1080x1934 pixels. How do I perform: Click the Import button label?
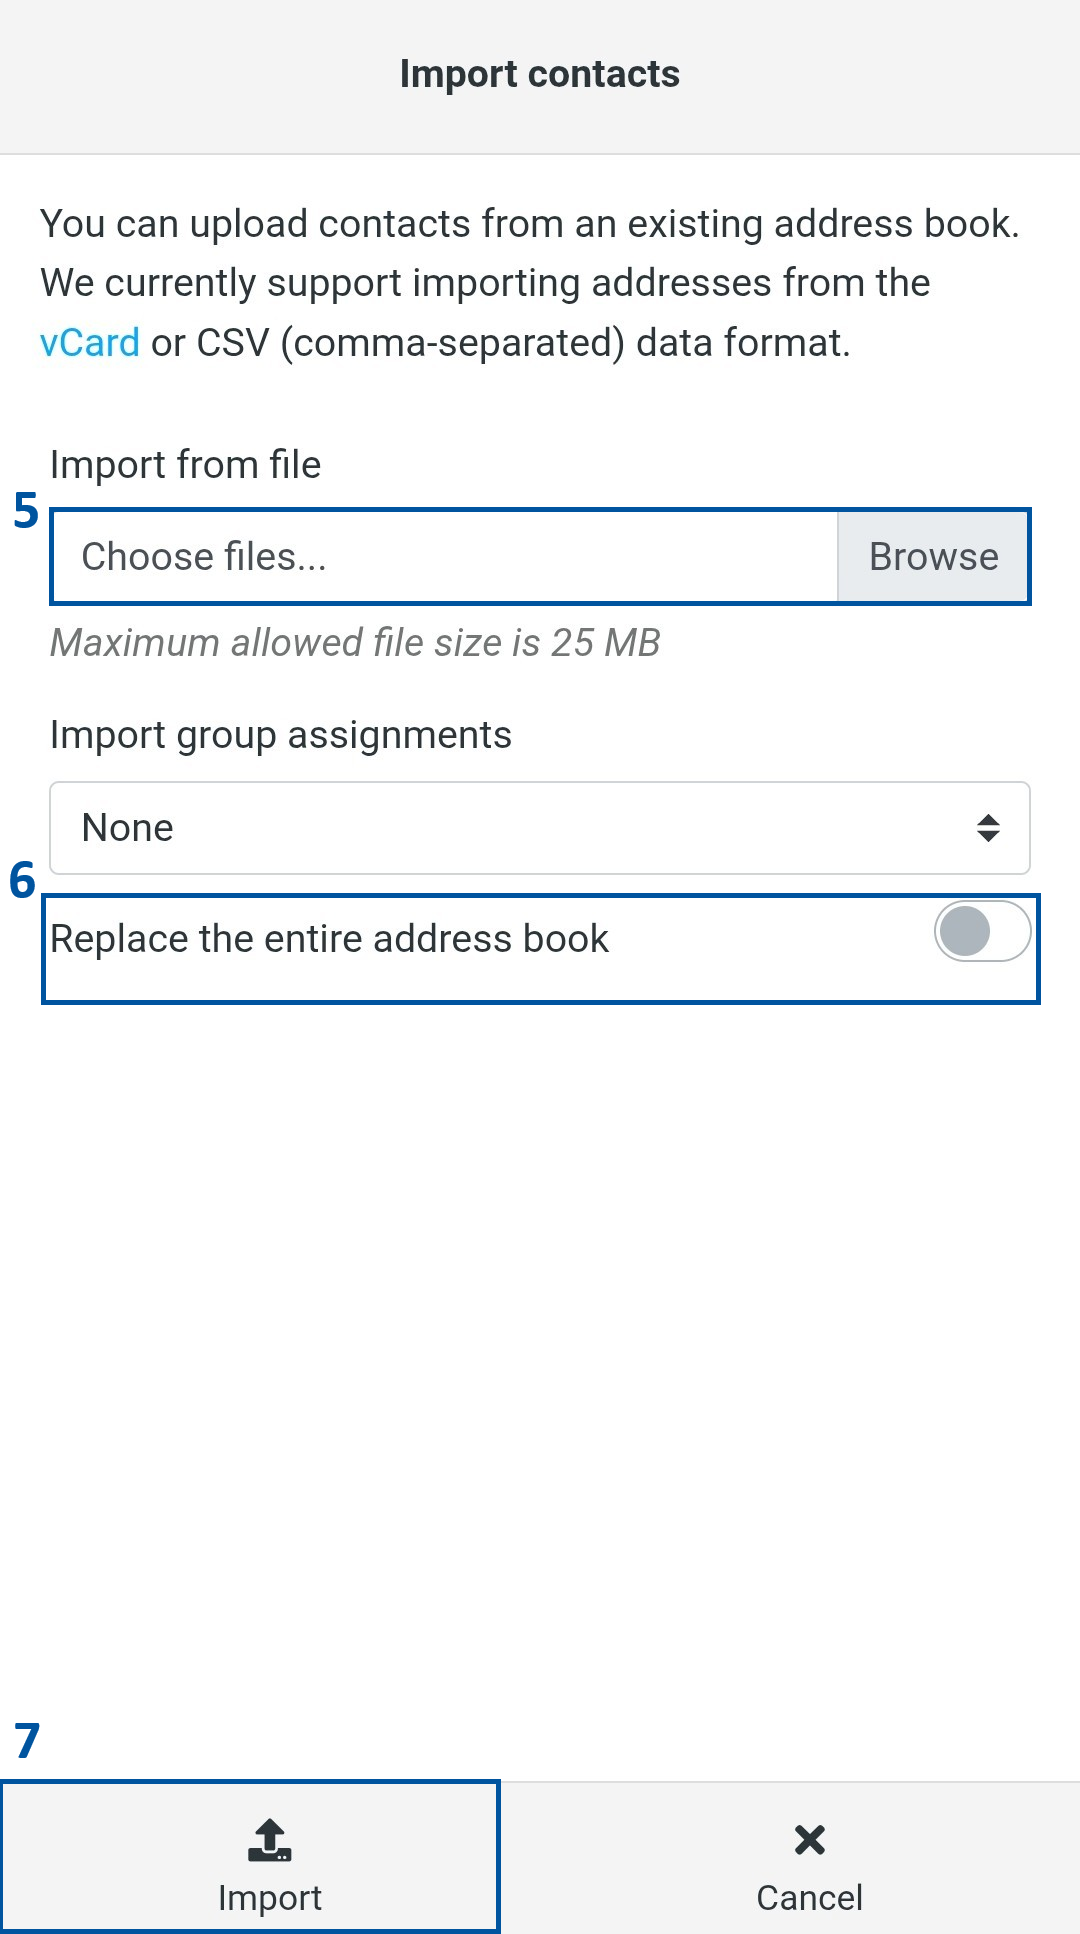coord(270,1898)
